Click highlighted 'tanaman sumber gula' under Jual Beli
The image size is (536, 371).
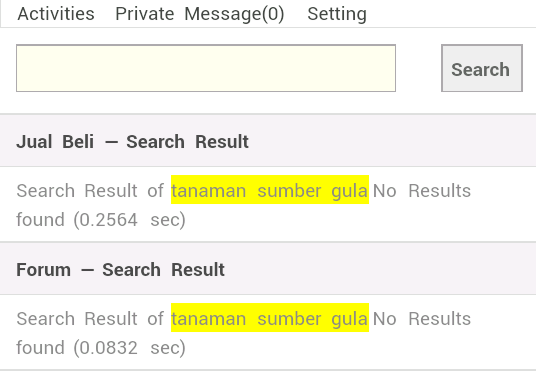coord(270,190)
